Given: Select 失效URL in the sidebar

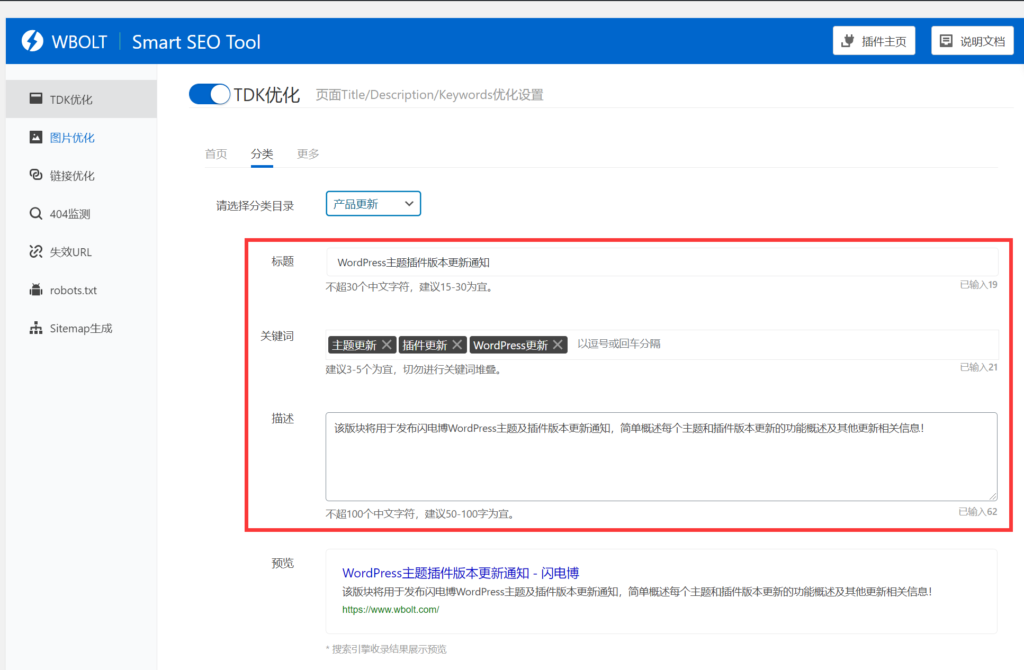Looking at the screenshot, I should 70,252.
